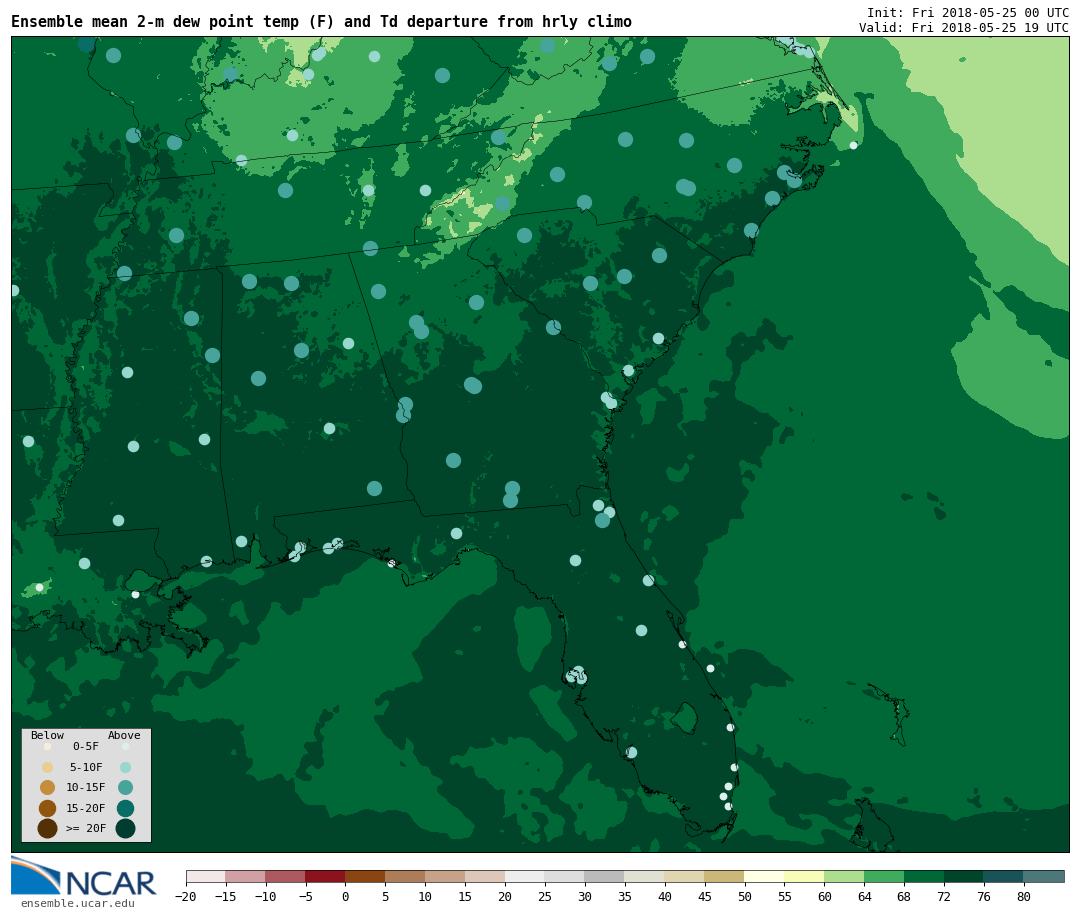Click the '50' color bar label

coord(745,896)
